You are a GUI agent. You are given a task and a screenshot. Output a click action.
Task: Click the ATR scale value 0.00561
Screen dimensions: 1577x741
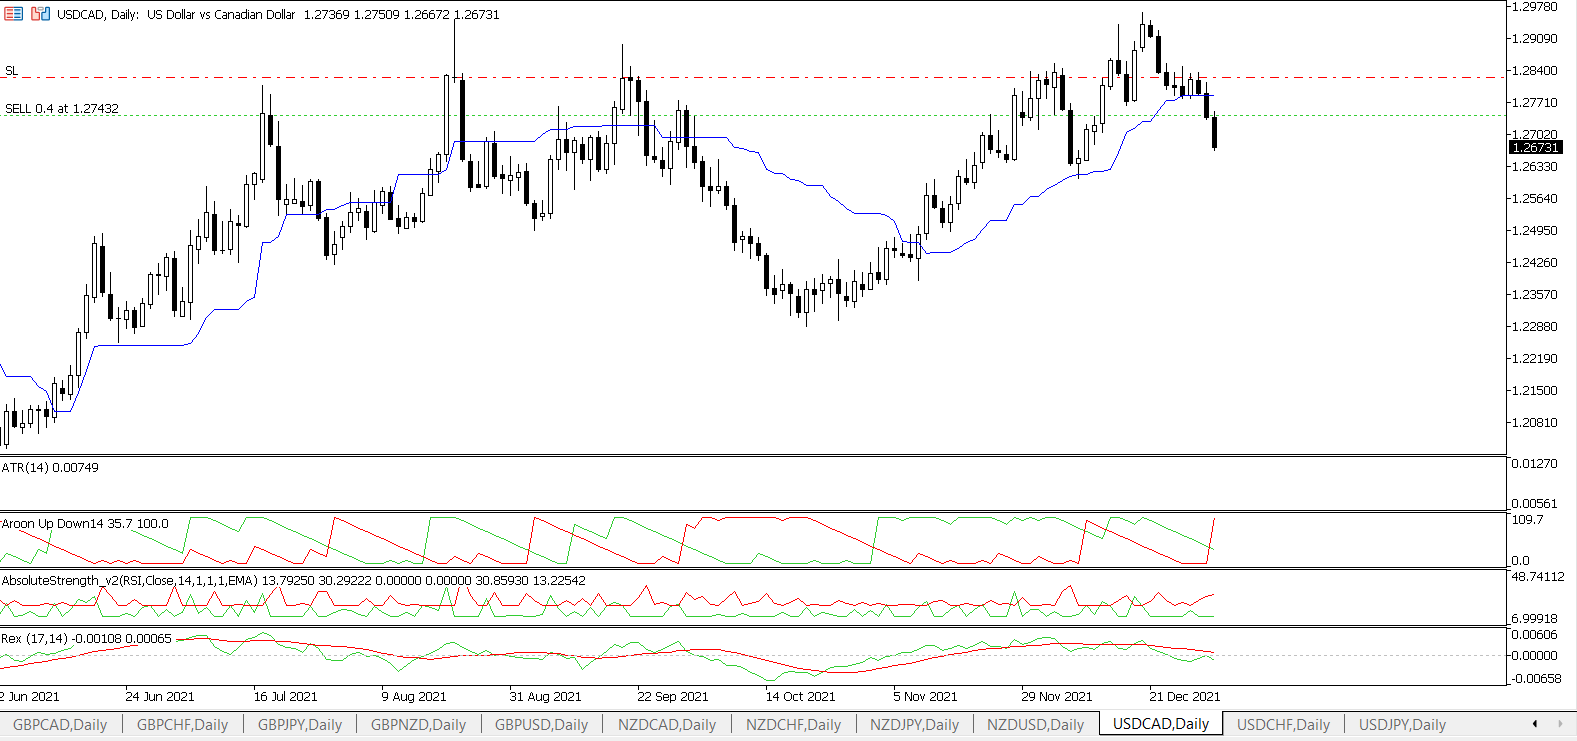pyautogui.click(x=1534, y=504)
